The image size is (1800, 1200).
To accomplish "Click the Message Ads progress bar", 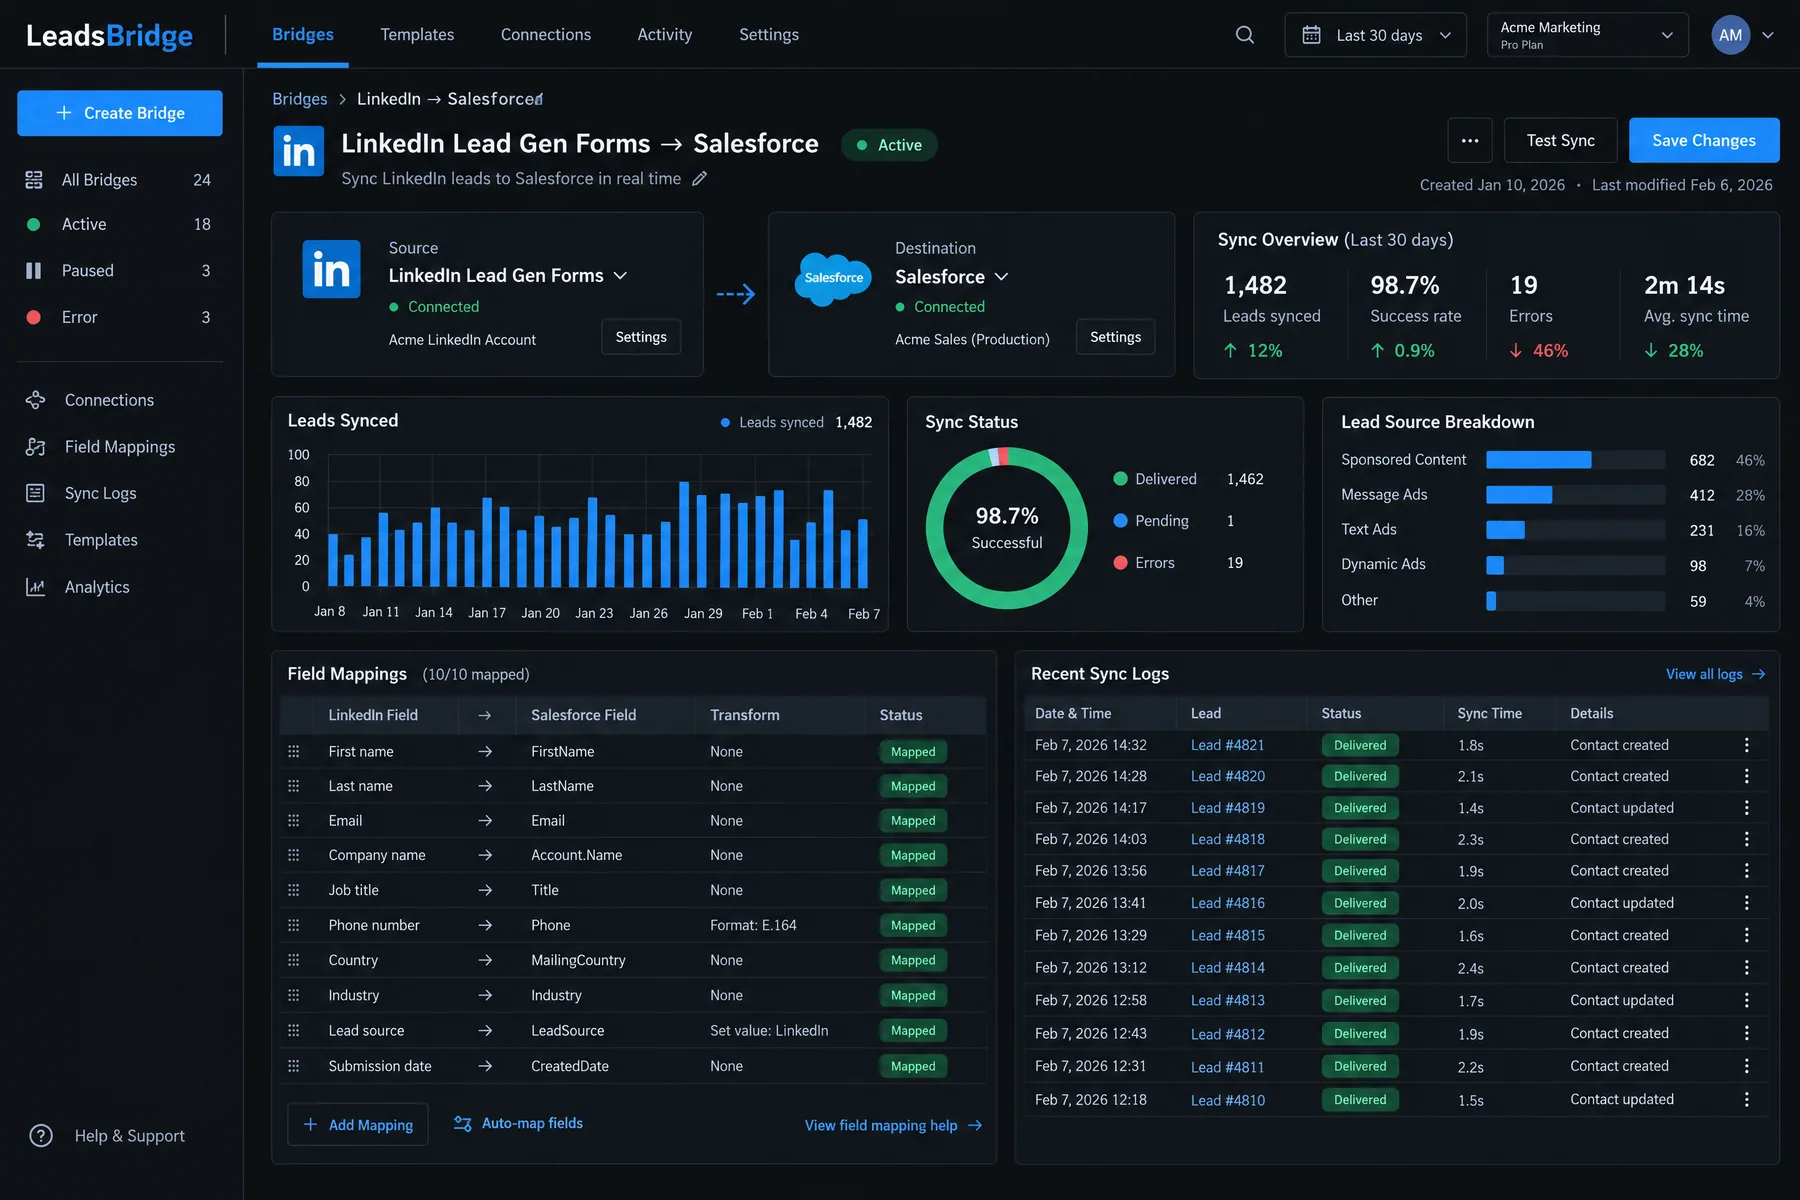I will coord(1575,495).
